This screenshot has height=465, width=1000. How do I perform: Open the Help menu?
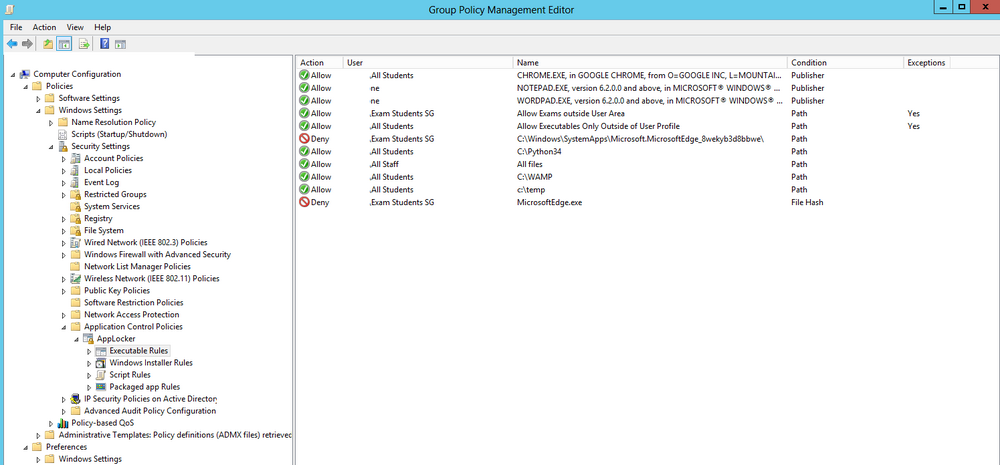pos(103,27)
